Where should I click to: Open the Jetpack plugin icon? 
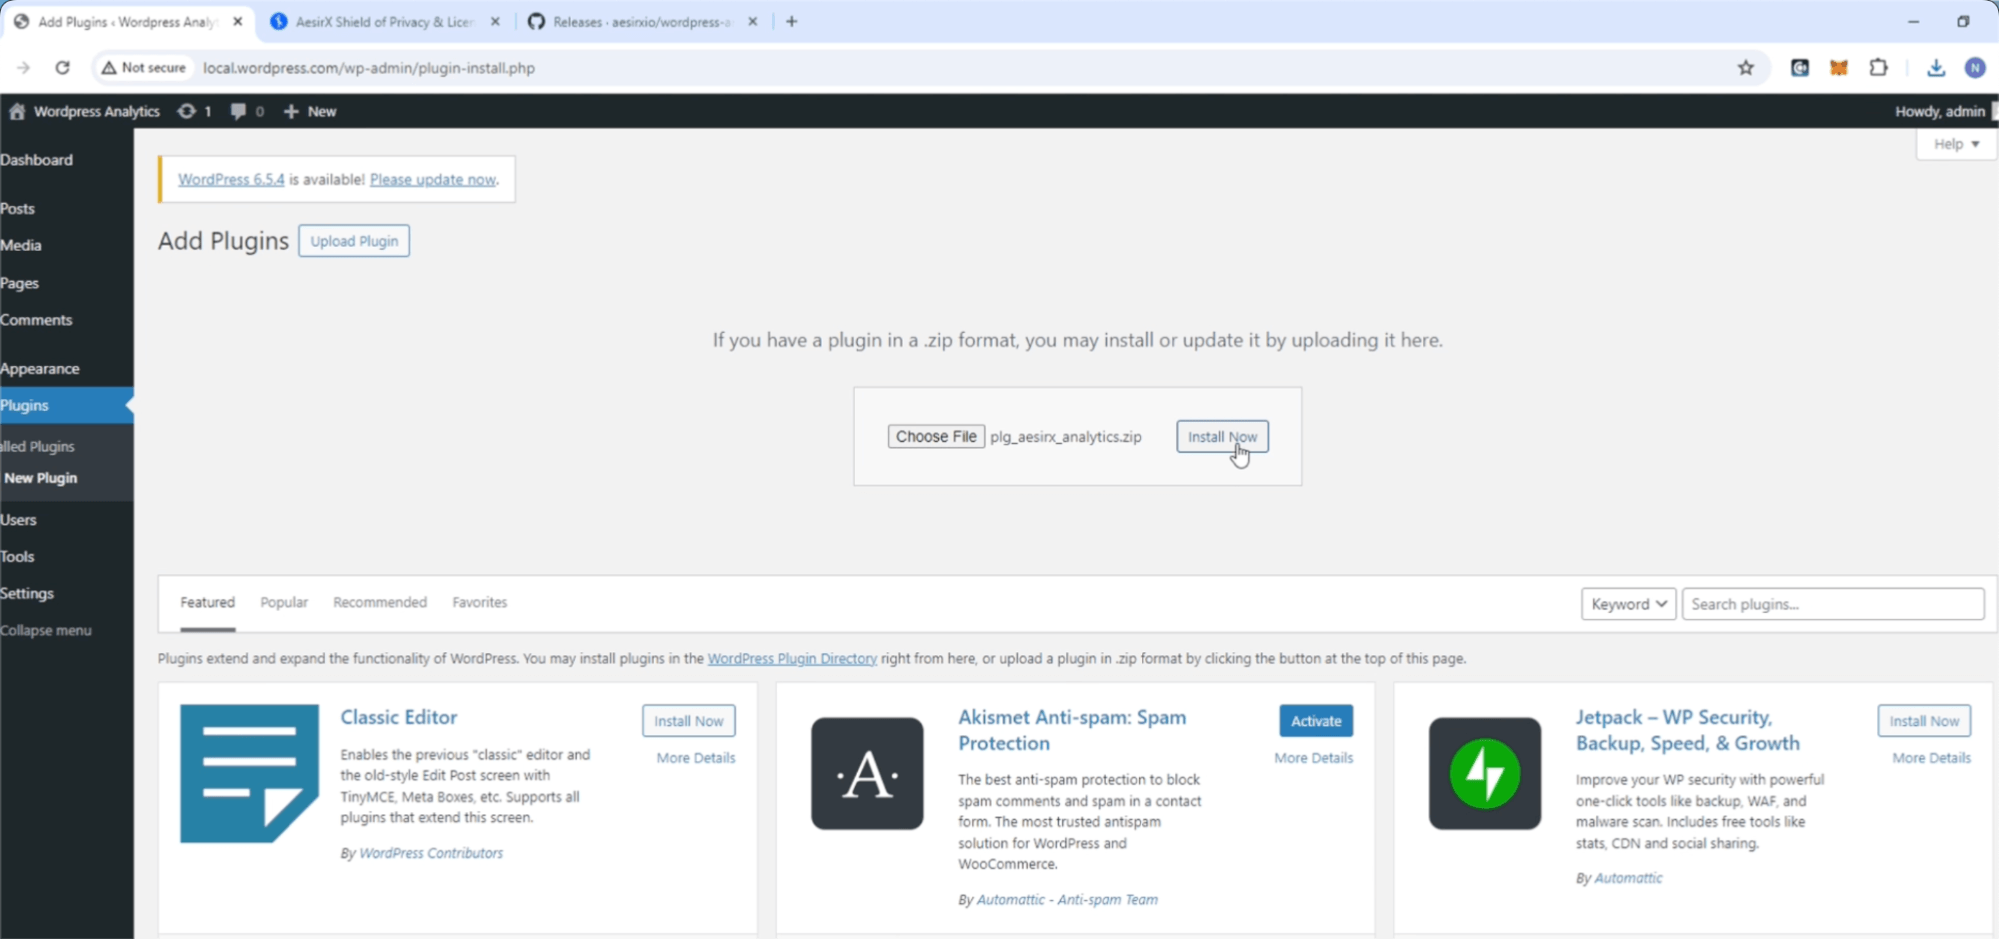click(x=1484, y=773)
